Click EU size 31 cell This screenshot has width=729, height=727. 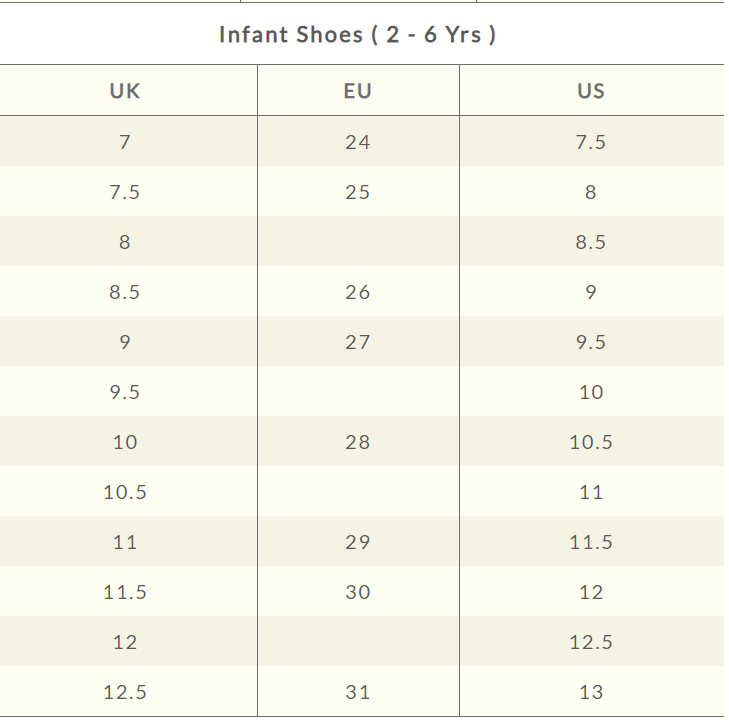(x=357, y=692)
